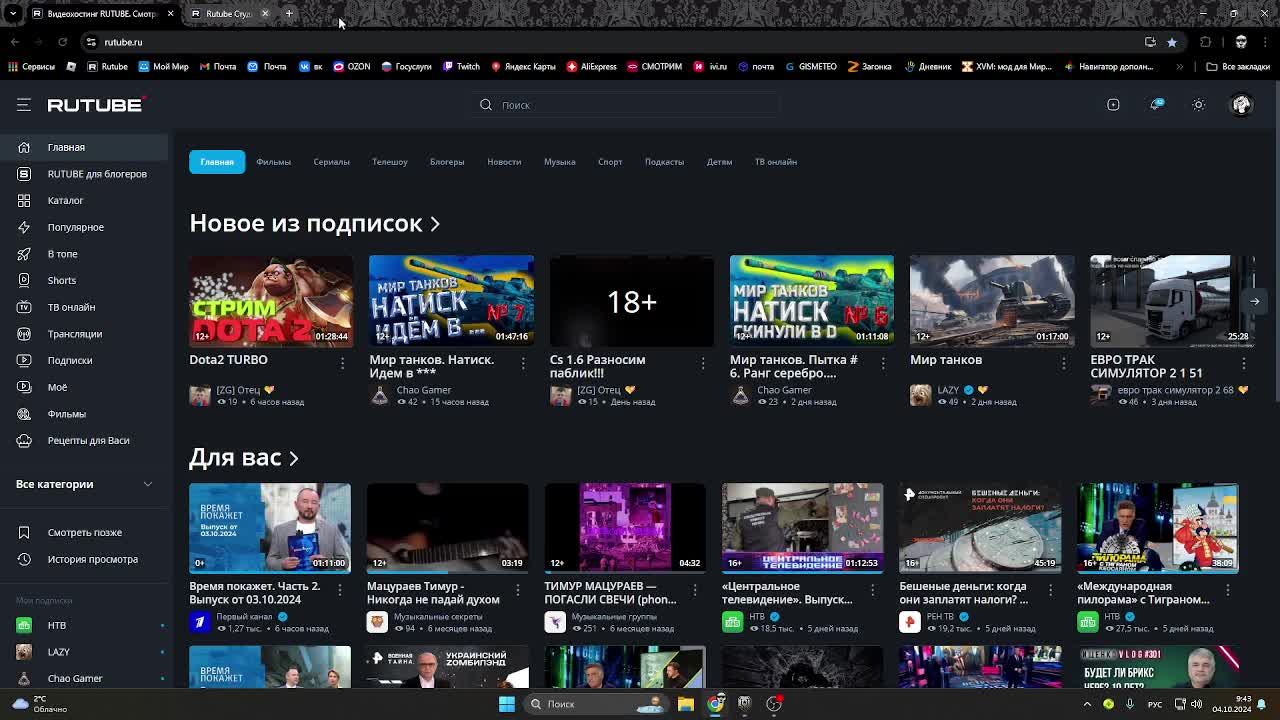
Task: Select the Фильмы category tab
Action: click(273, 162)
